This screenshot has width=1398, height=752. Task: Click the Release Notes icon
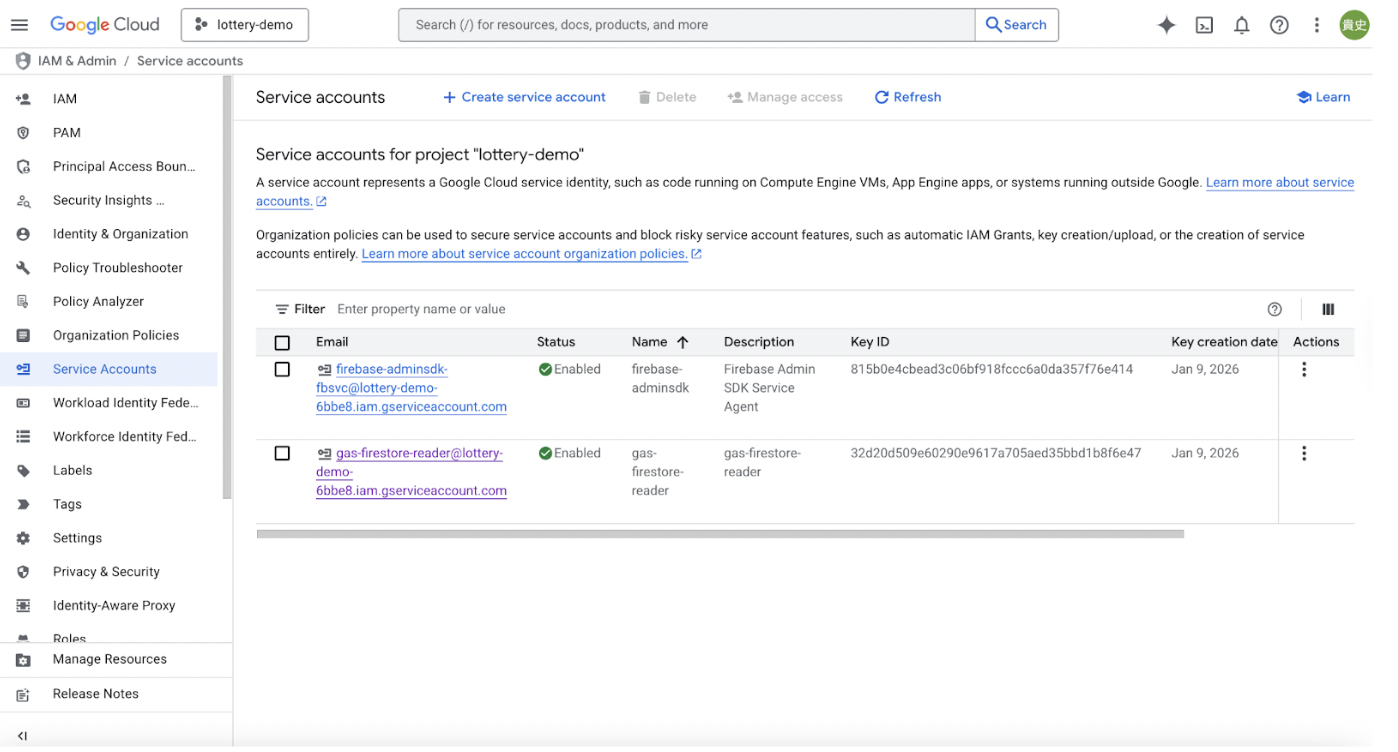click(23, 694)
